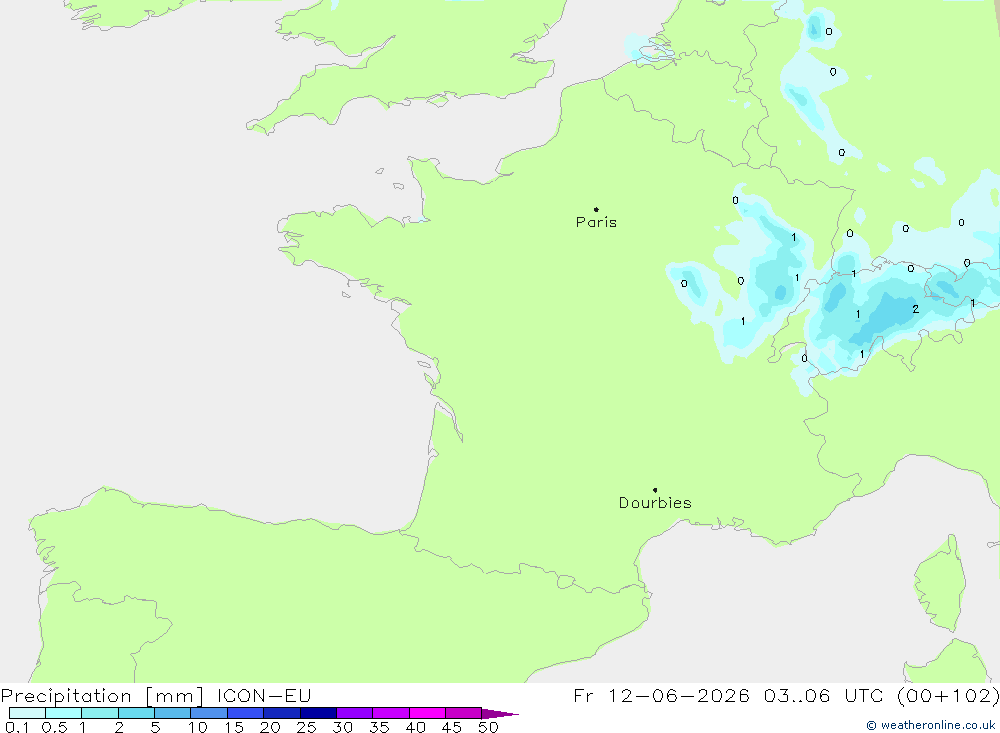Select the 0.1–0.5 mm legend swatch

(27, 713)
